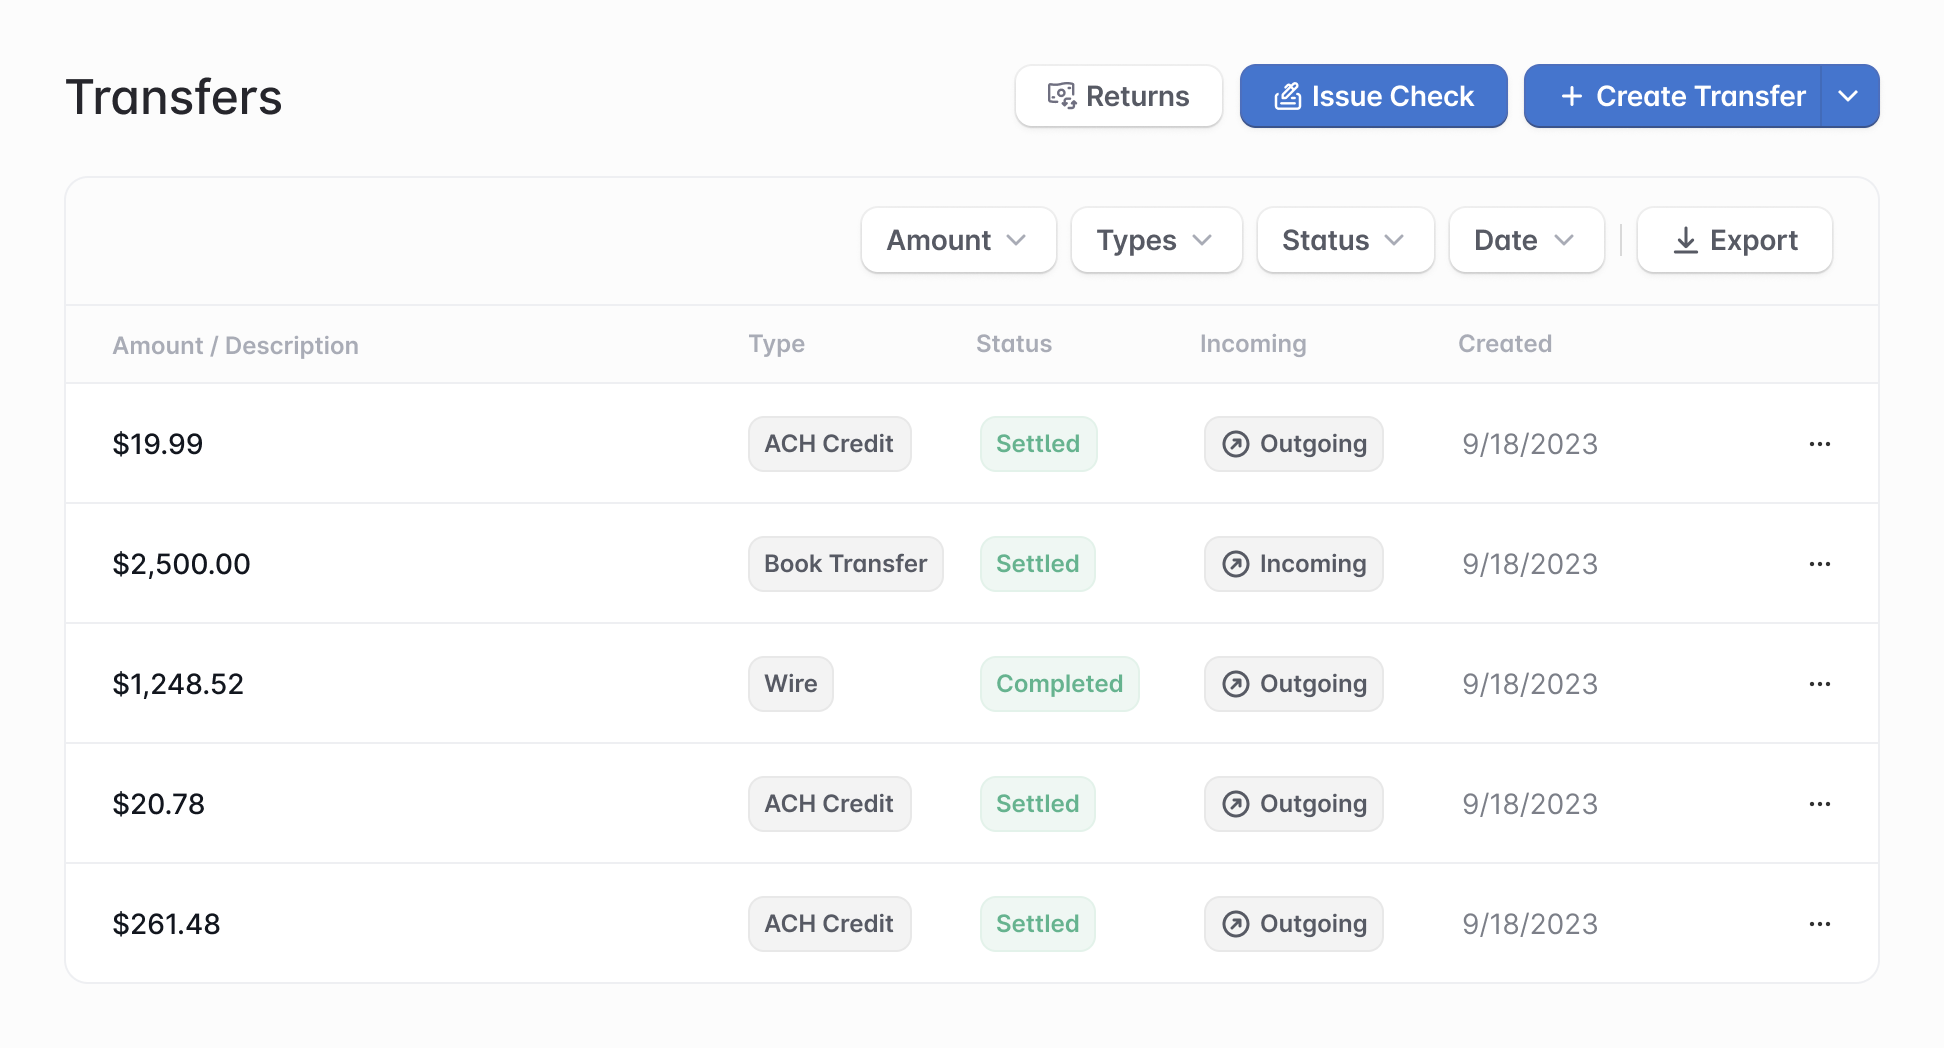The height and width of the screenshot is (1048, 1944).
Task: Expand the Date filter dropdown
Action: (x=1525, y=240)
